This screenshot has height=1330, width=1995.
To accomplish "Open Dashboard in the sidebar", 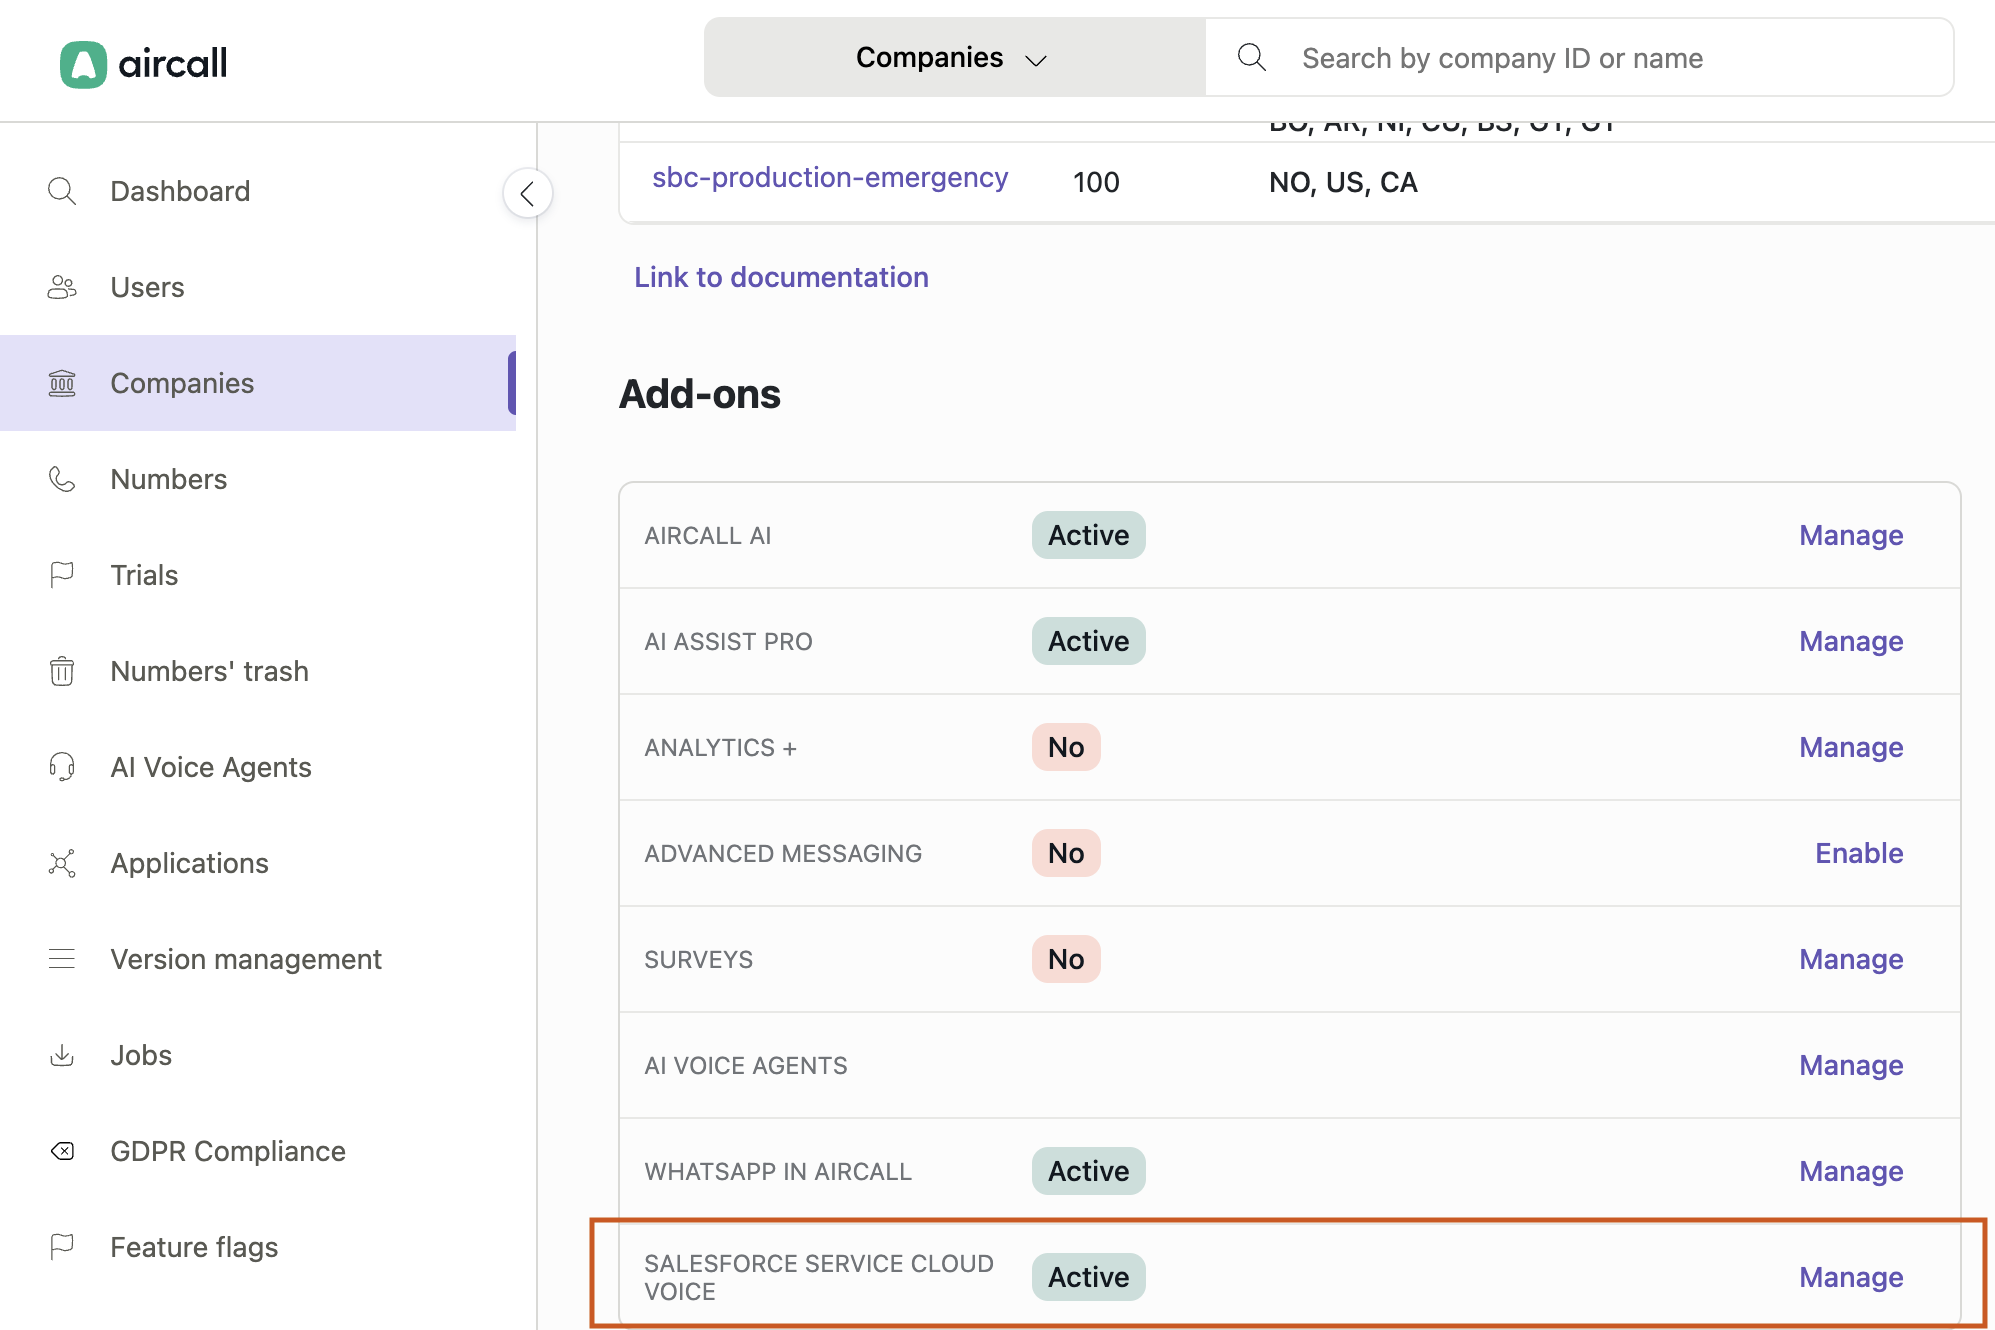I will pos(258,191).
